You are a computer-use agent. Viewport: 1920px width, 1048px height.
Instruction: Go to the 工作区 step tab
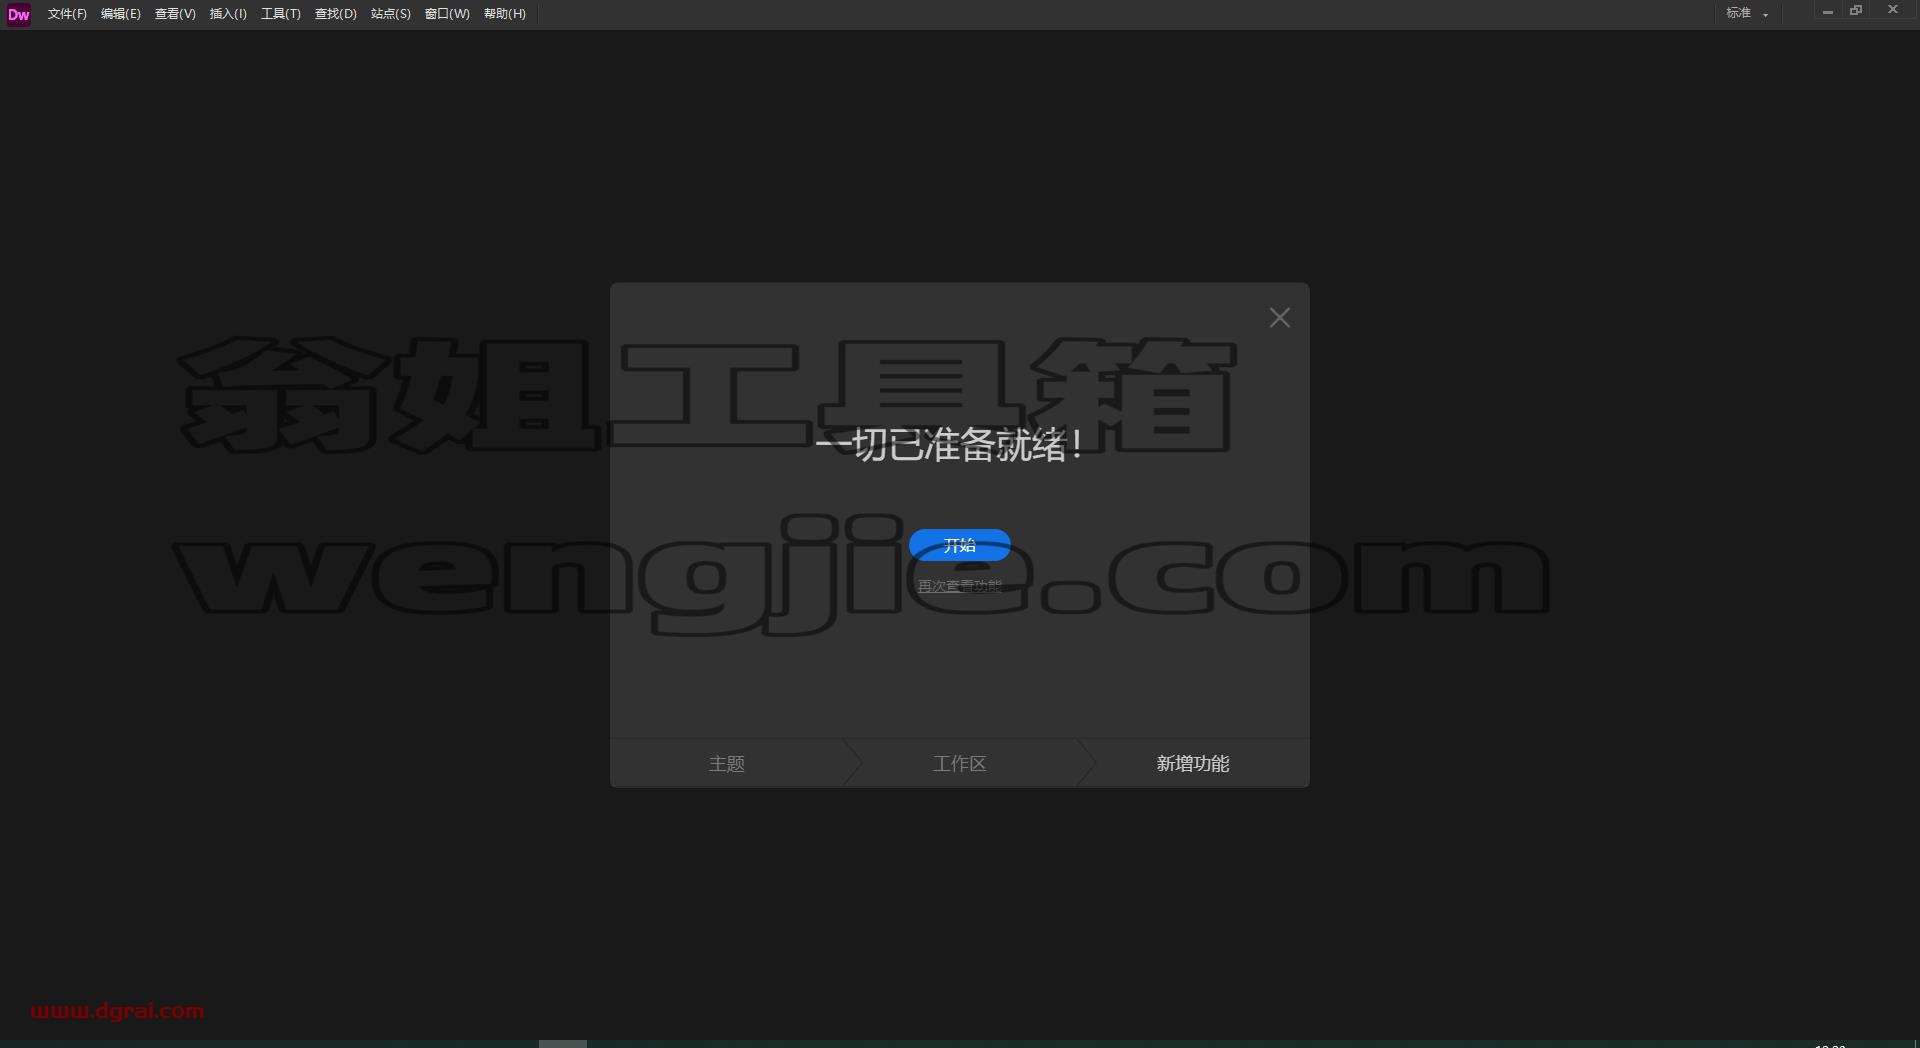tap(960, 763)
